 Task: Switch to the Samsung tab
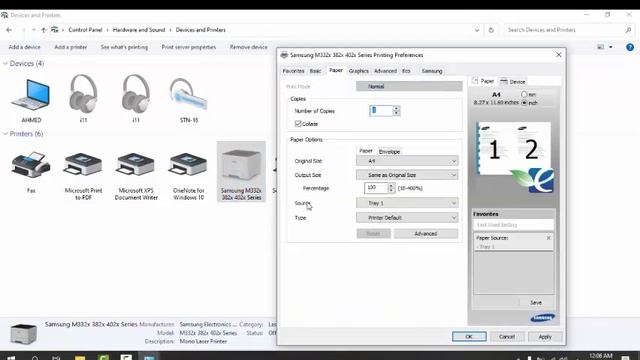432,71
